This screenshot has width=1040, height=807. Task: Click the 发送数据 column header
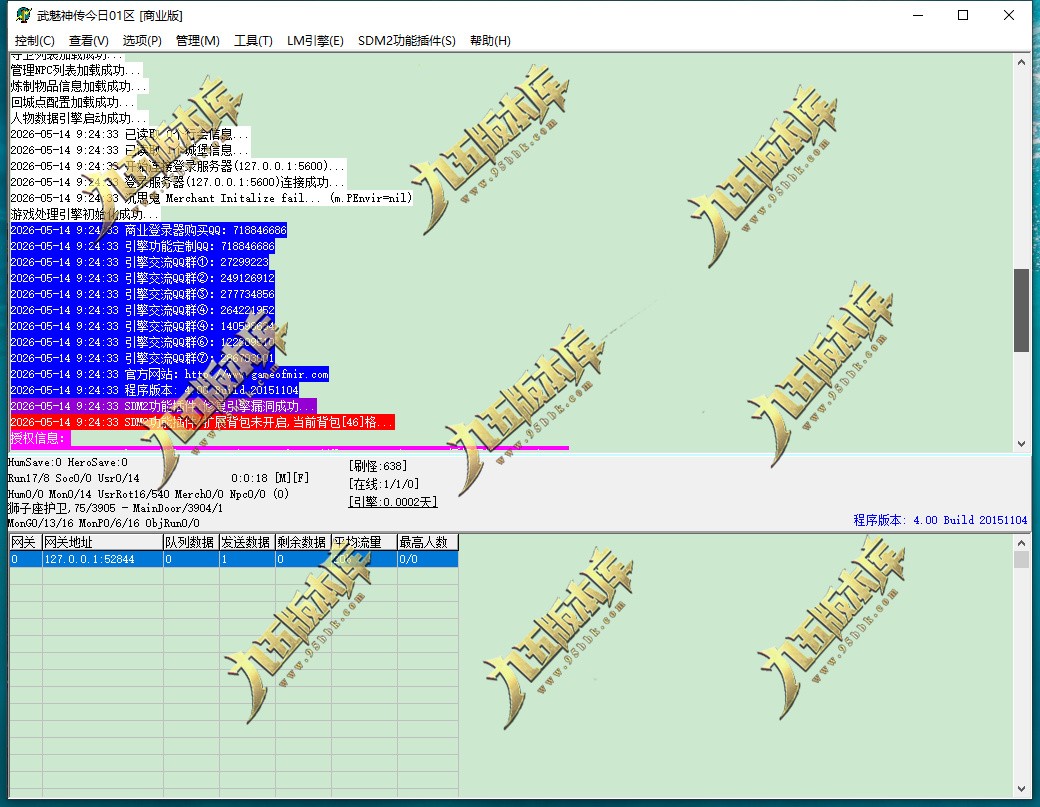click(247, 542)
